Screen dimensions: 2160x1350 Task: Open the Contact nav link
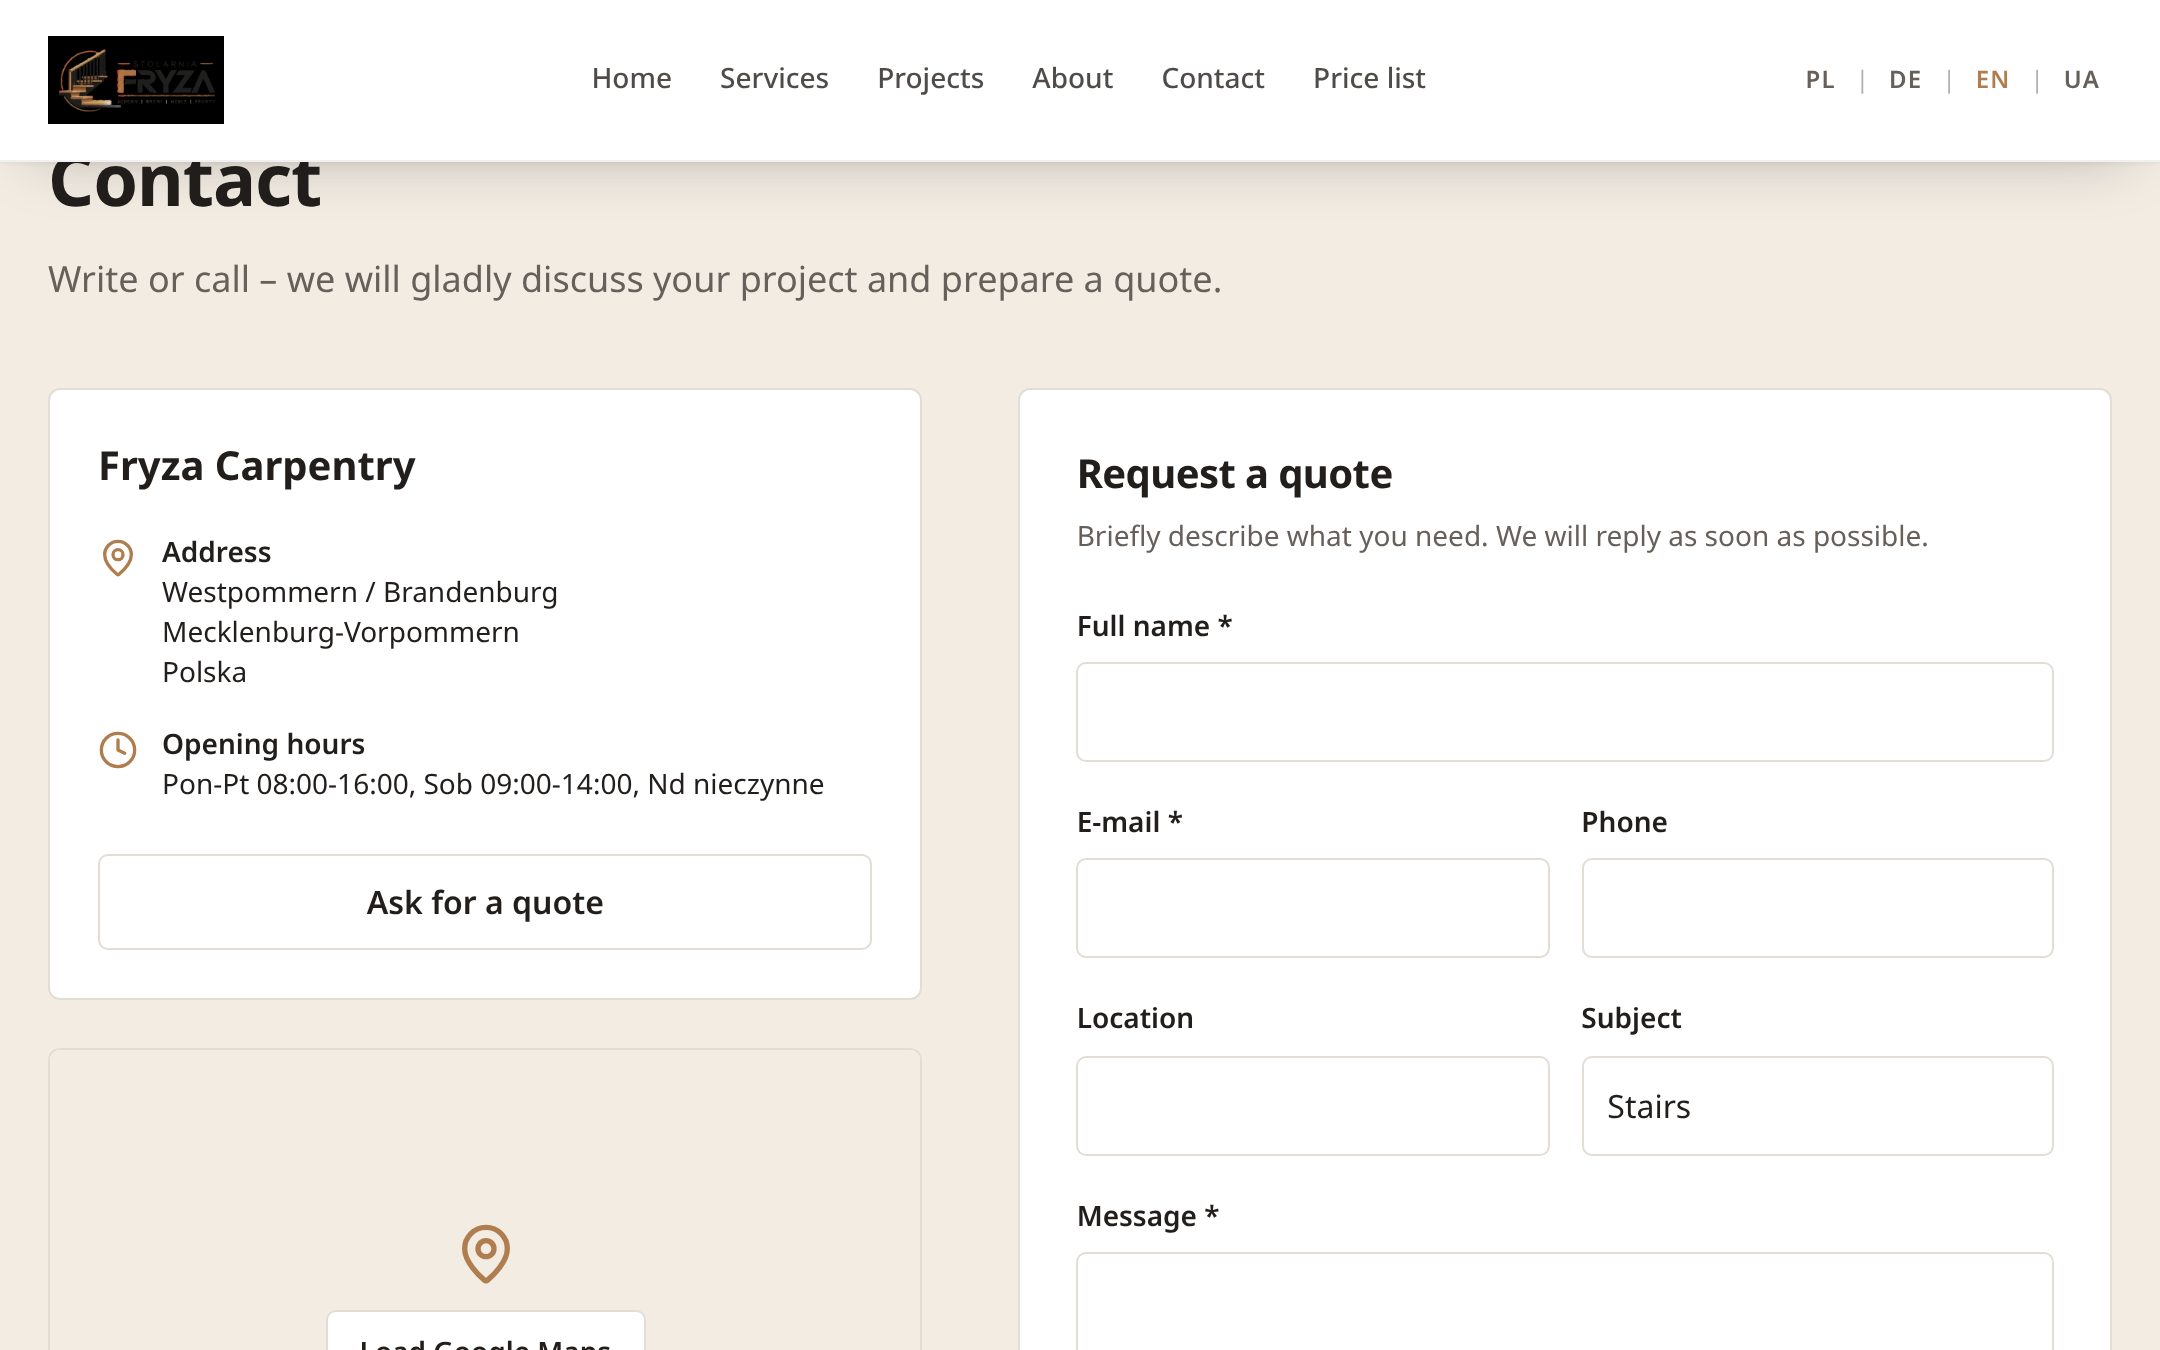tap(1213, 78)
